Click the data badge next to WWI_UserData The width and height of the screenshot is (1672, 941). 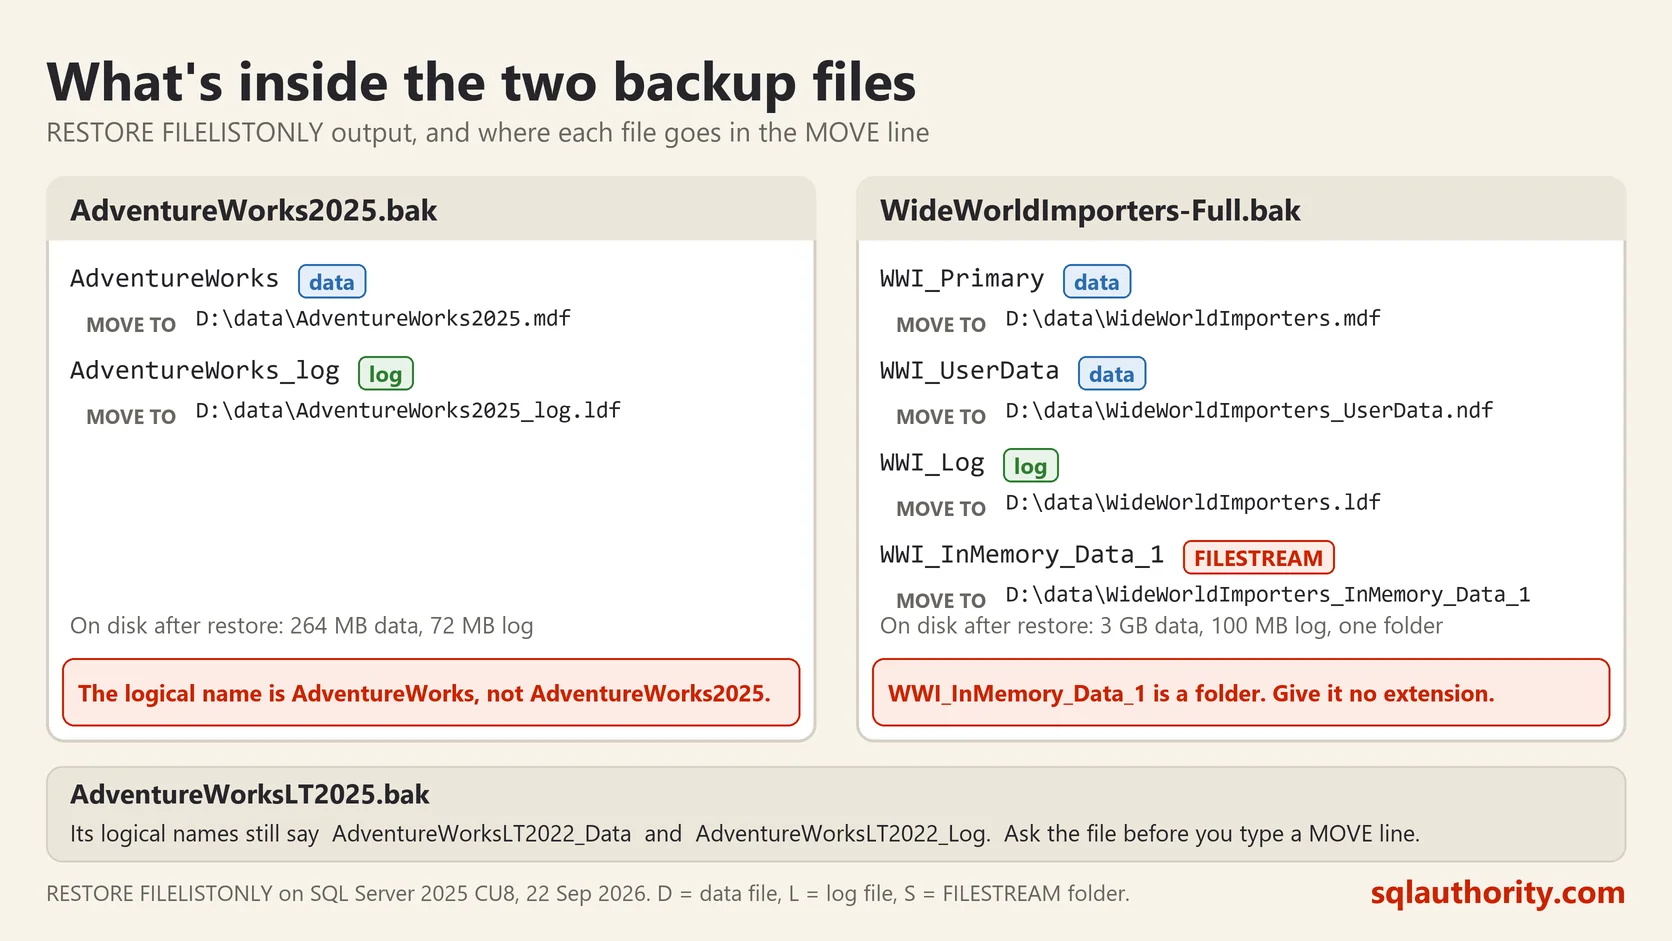click(1112, 374)
